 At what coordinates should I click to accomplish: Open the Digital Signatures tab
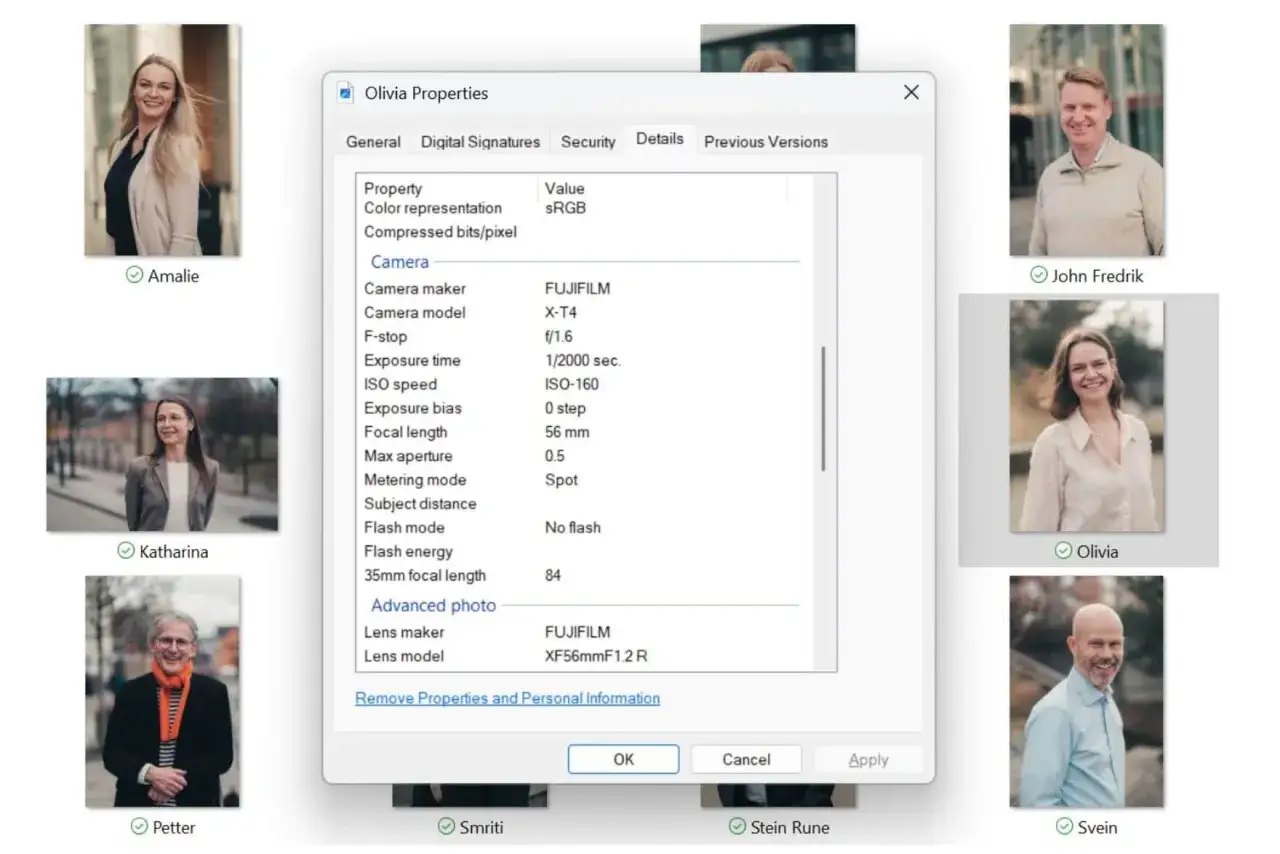480,142
